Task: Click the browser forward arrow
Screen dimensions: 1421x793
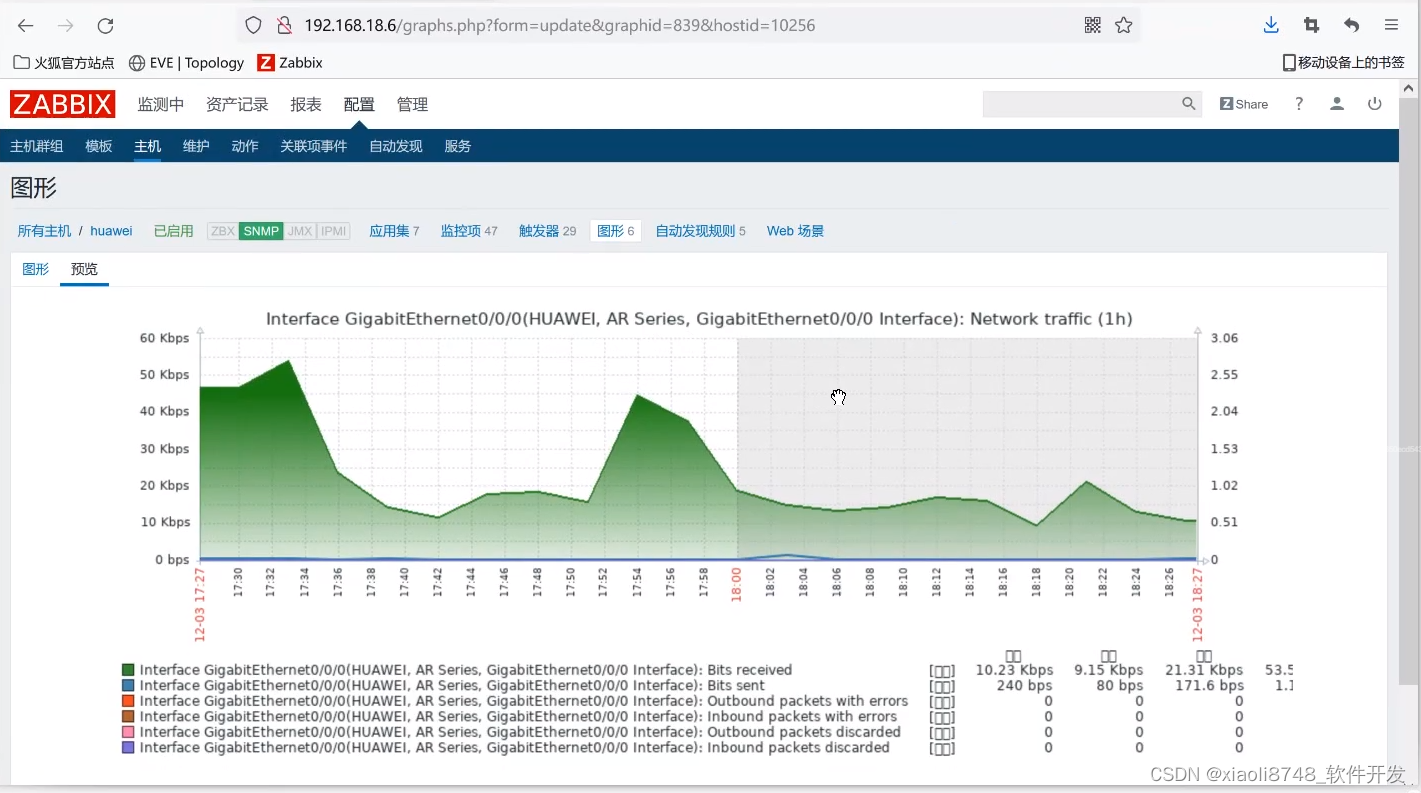Action: 66,25
